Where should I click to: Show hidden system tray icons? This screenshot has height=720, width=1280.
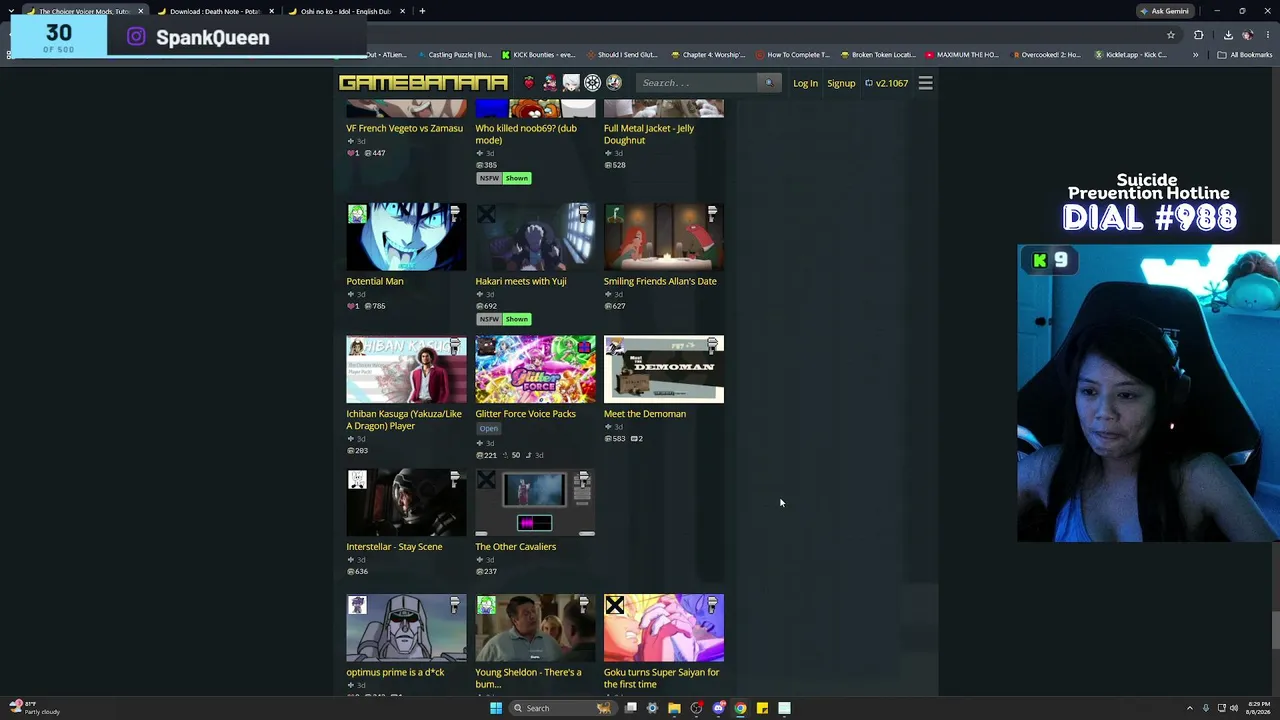(x=1192, y=708)
